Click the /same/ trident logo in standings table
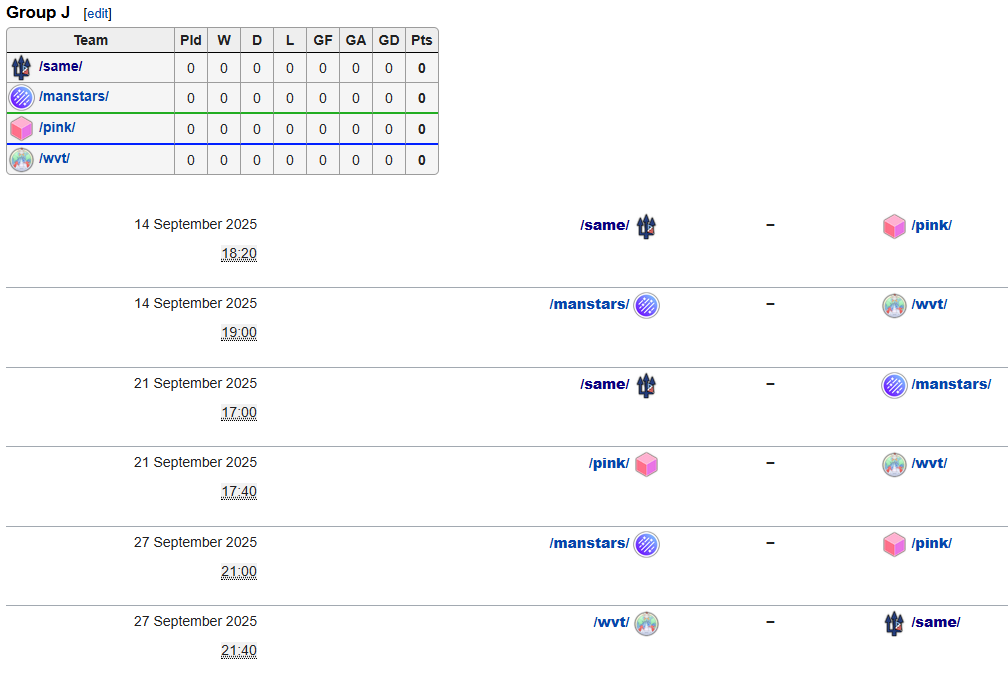 (x=21, y=68)
